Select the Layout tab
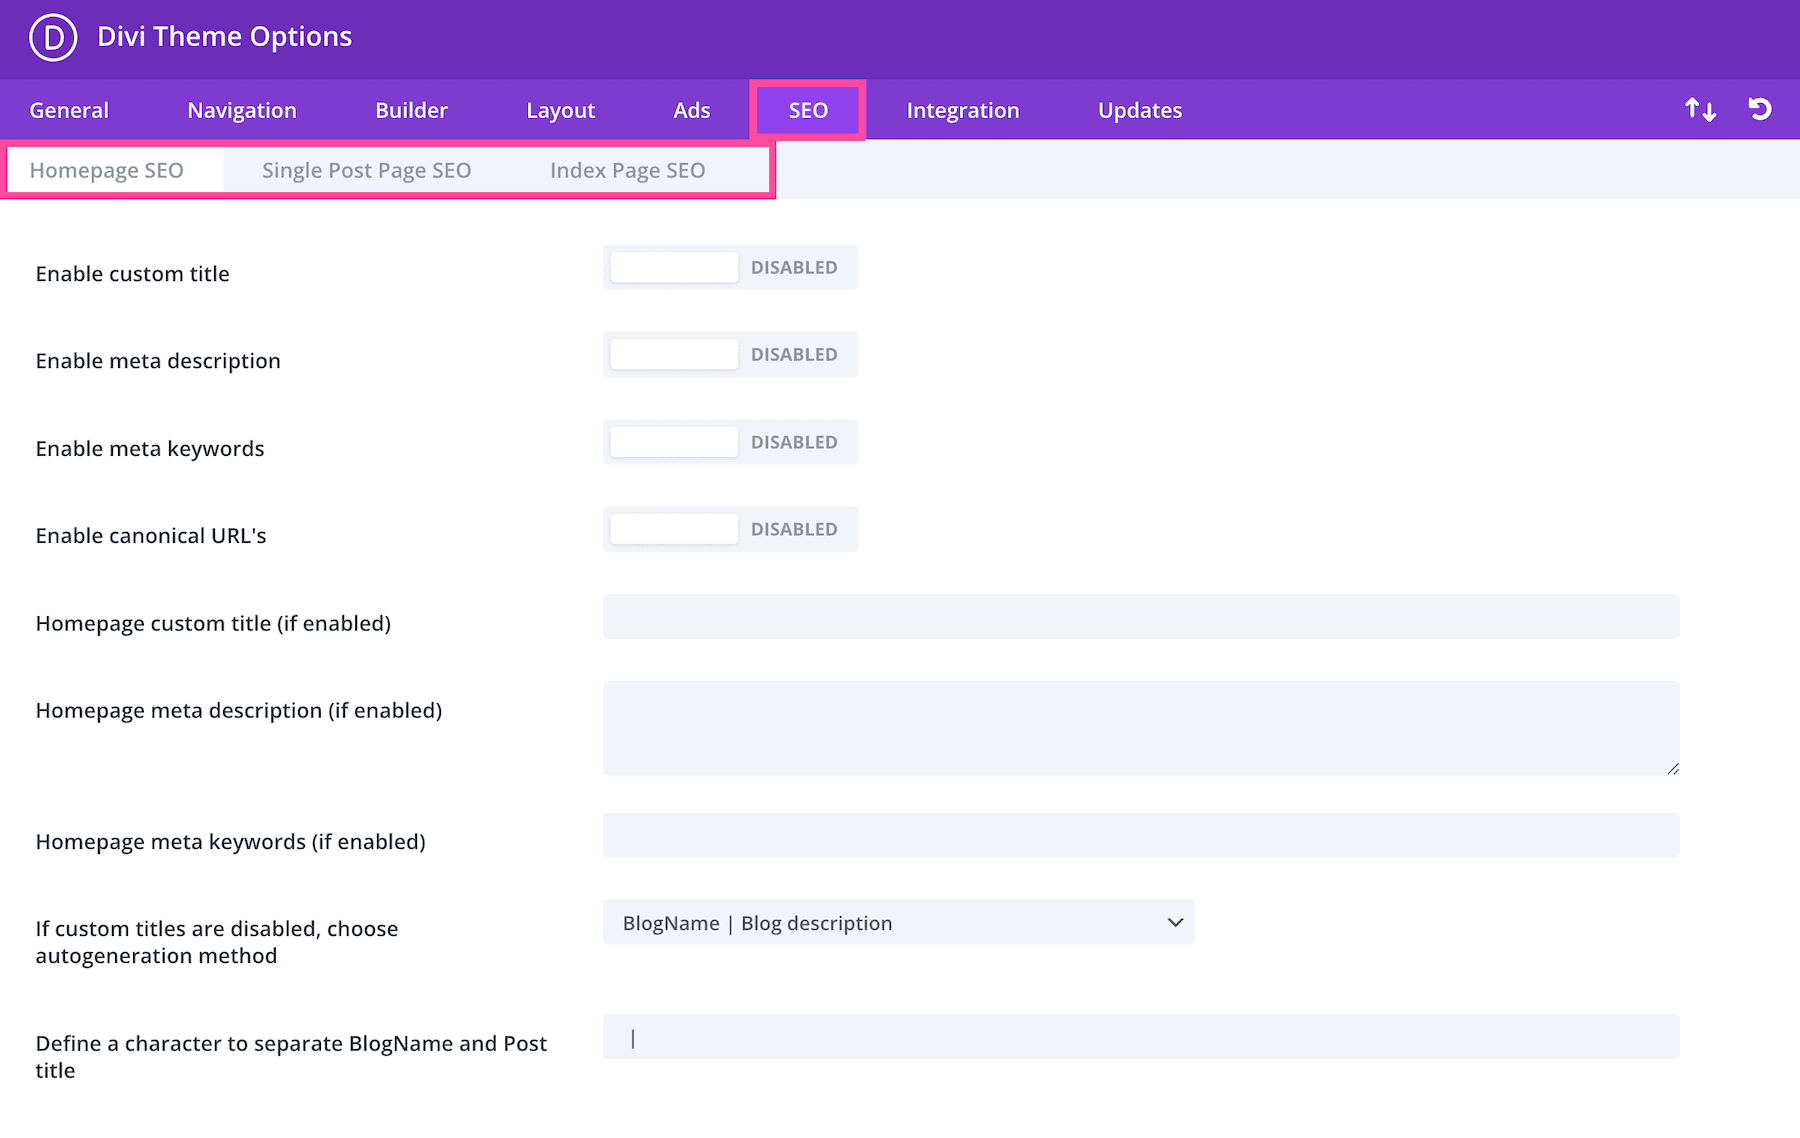The width and height of the screenshot is (1800, 1138). [560, 110]
